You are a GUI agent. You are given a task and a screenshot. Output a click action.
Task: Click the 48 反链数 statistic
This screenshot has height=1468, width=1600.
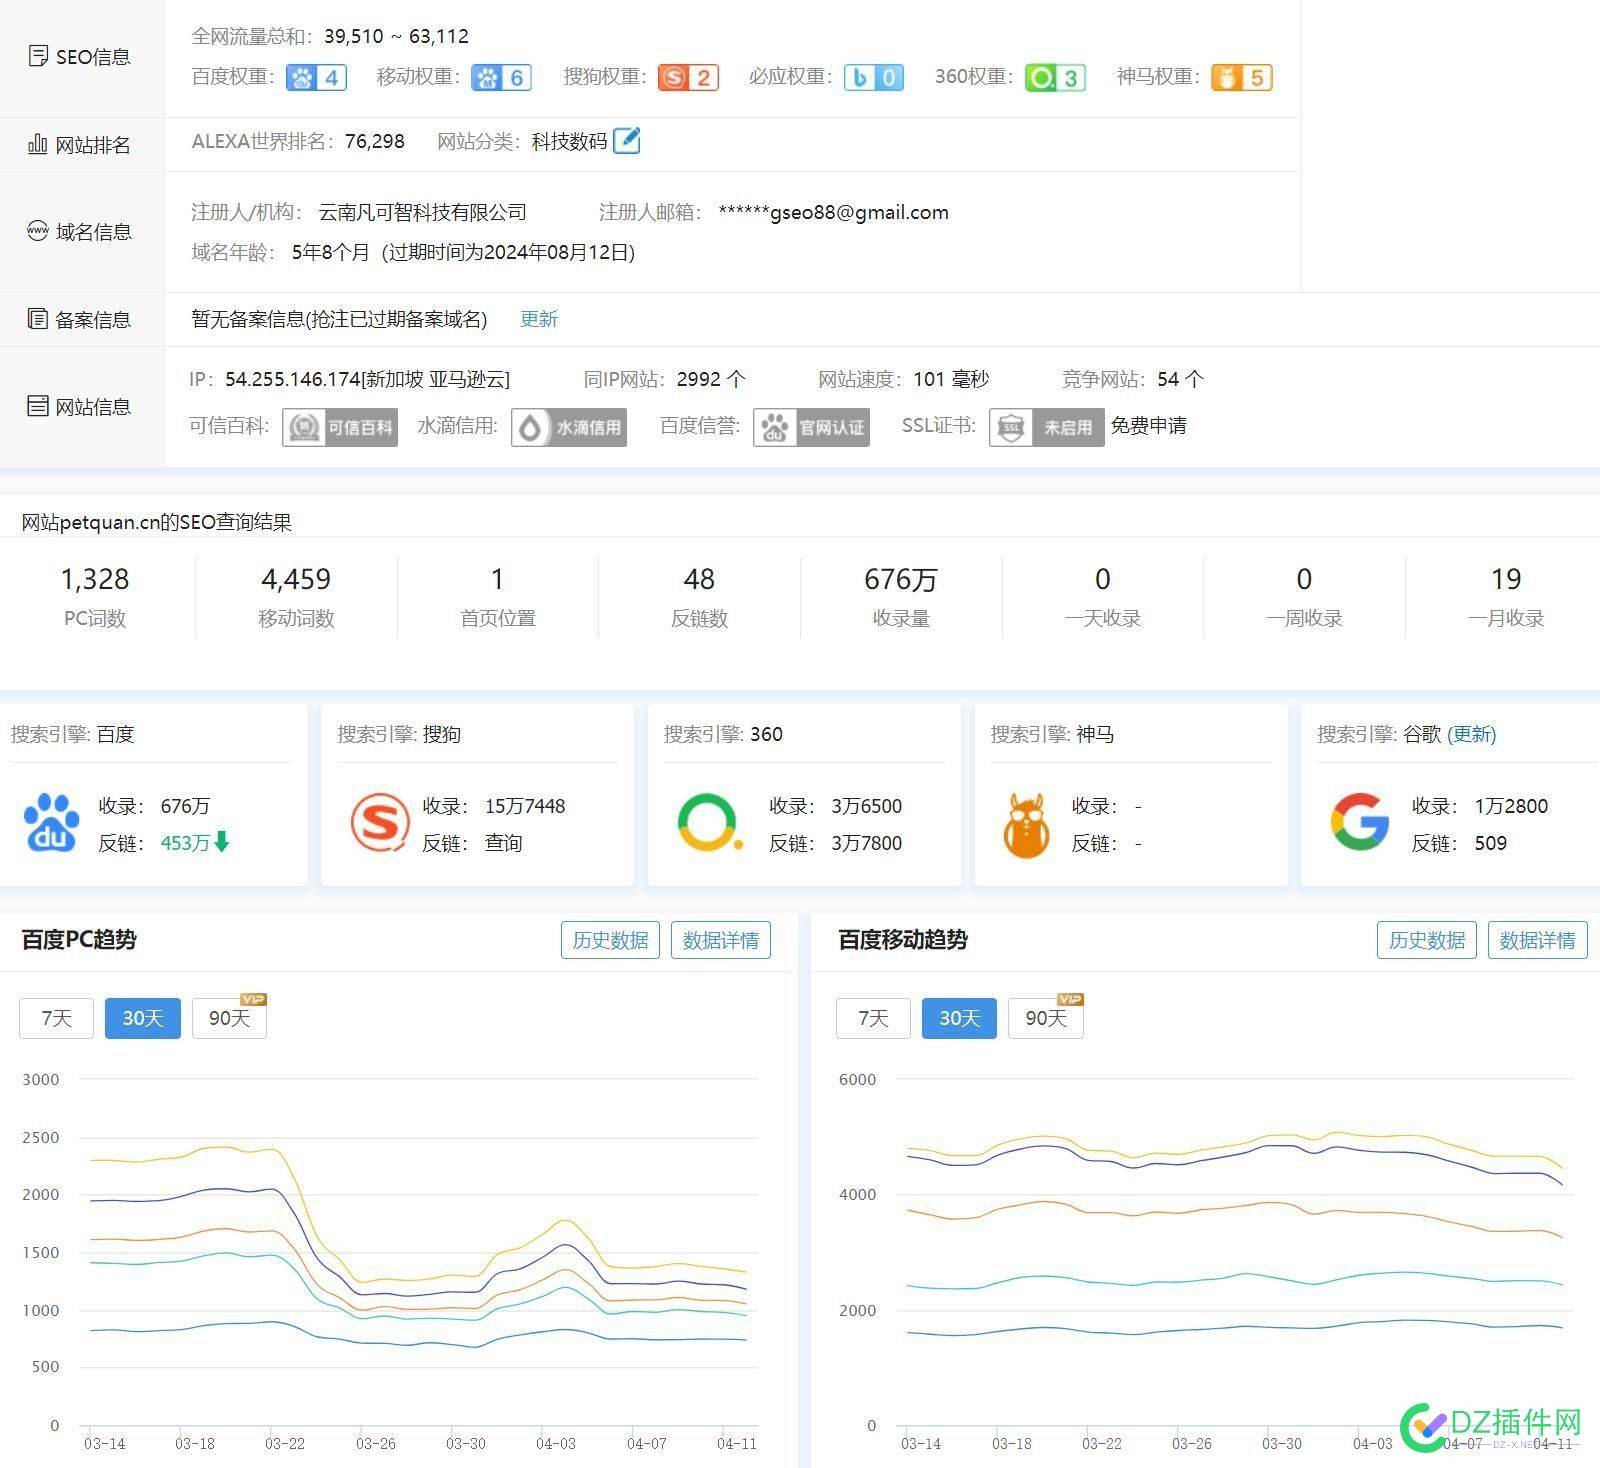[x=699, y=597]
